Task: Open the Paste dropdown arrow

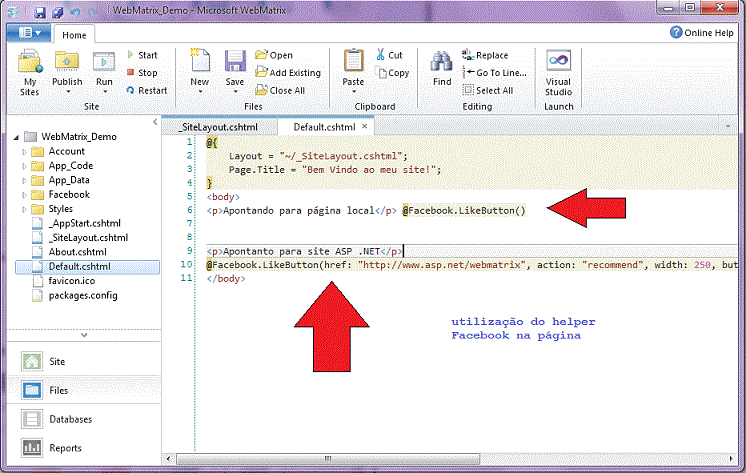Action: [353, 91]
